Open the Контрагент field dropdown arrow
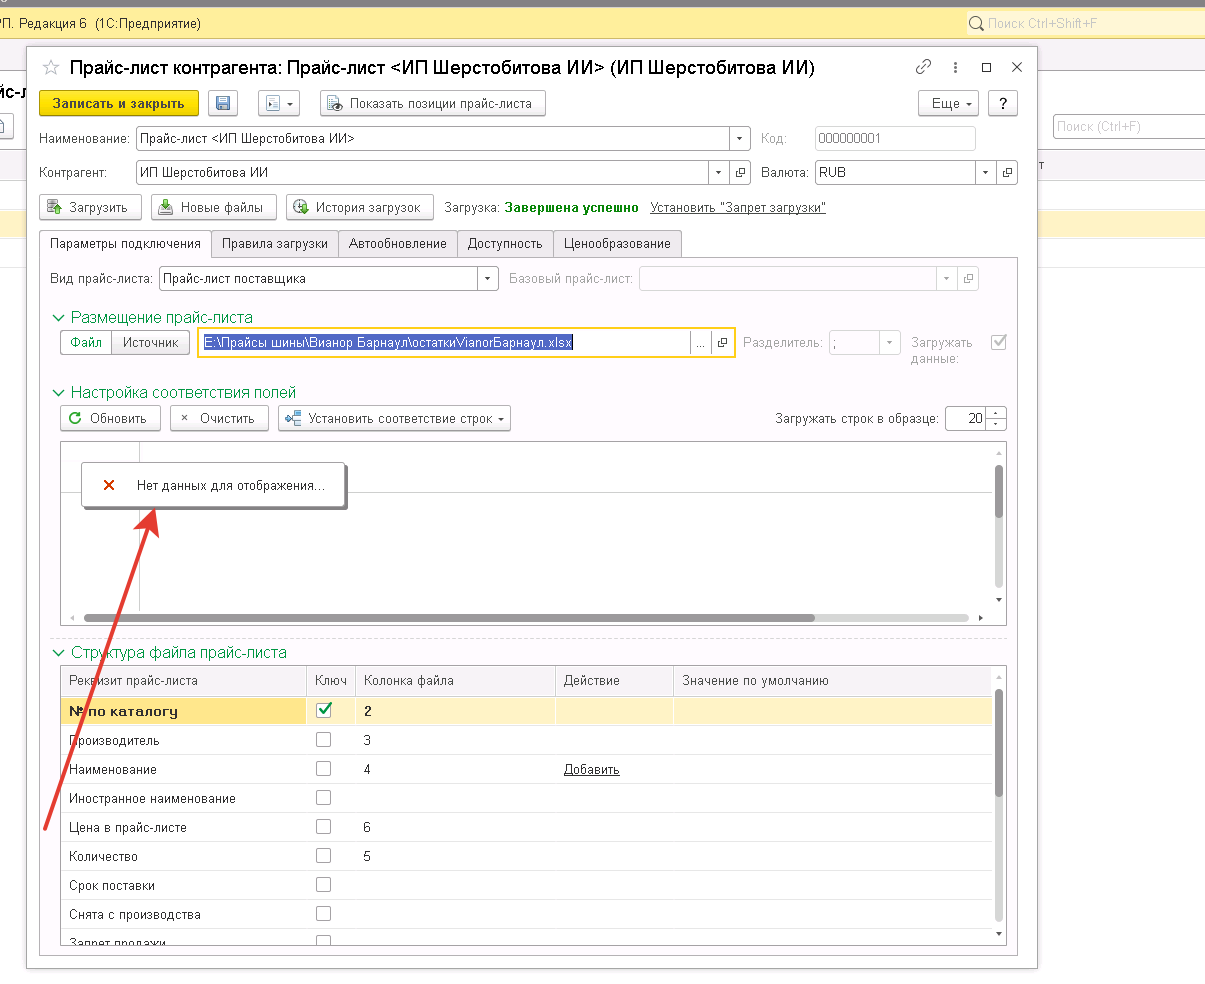This screenshot has width=1205, height=984. click(x=719, y=173)
